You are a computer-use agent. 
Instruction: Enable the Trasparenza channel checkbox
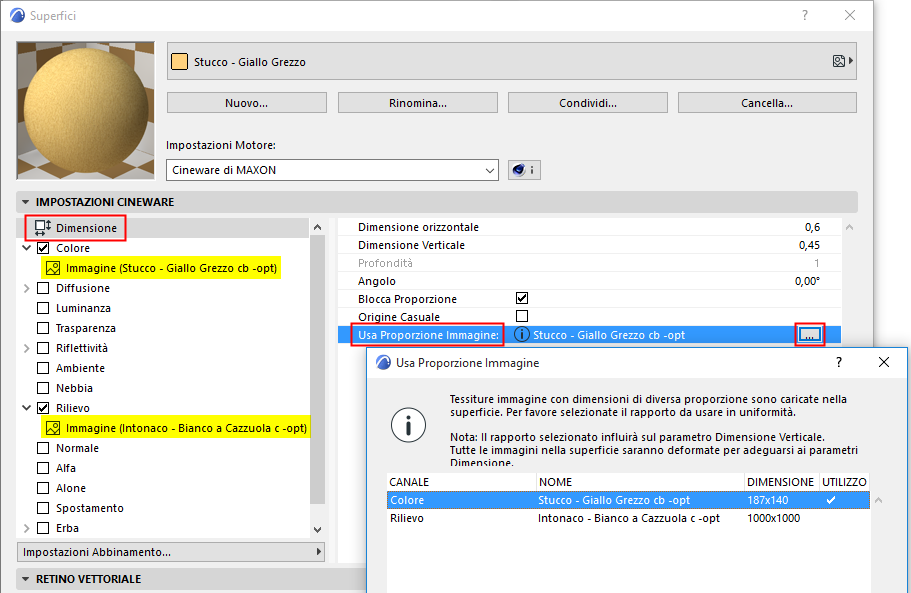point(43,328)
